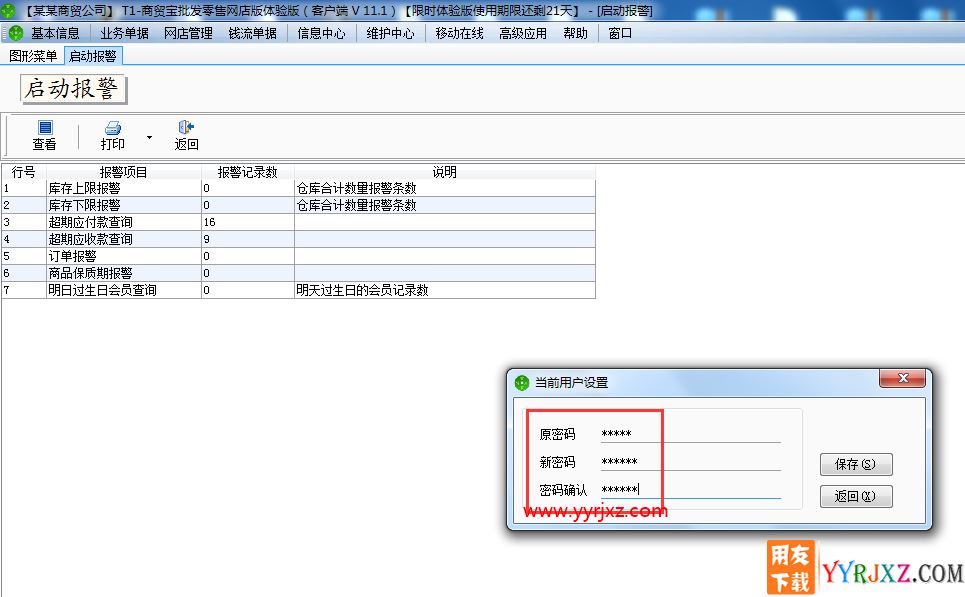The width and height of the screenshot is (965, 597).
Task: Switch to the 启动报警 tab
Action: 93,56
